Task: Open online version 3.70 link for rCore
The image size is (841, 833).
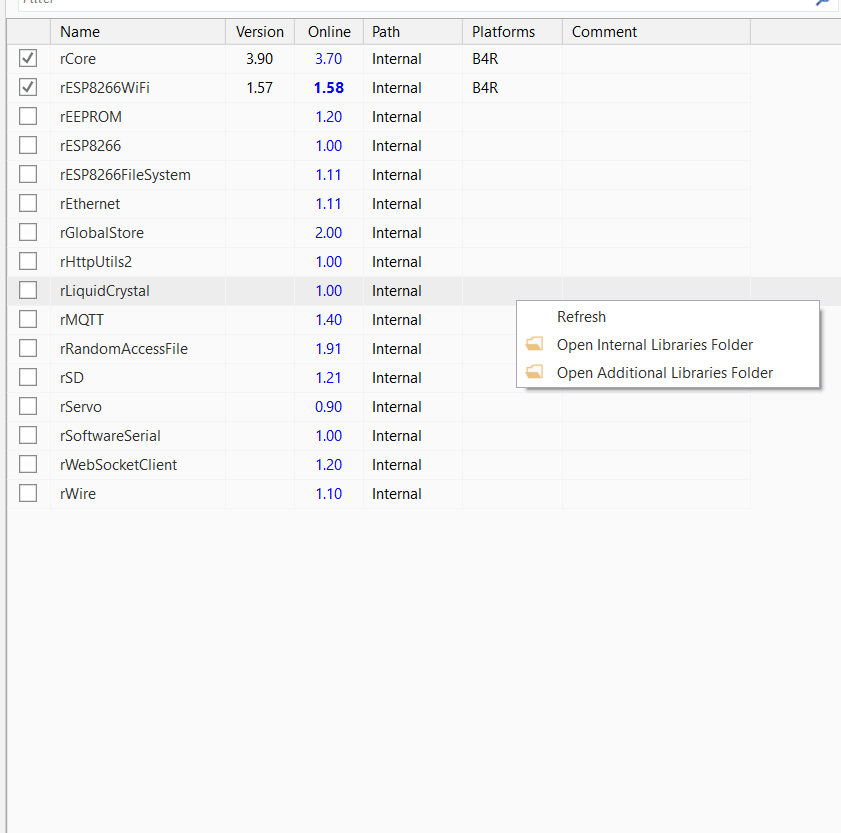Action: coord(328,58)
